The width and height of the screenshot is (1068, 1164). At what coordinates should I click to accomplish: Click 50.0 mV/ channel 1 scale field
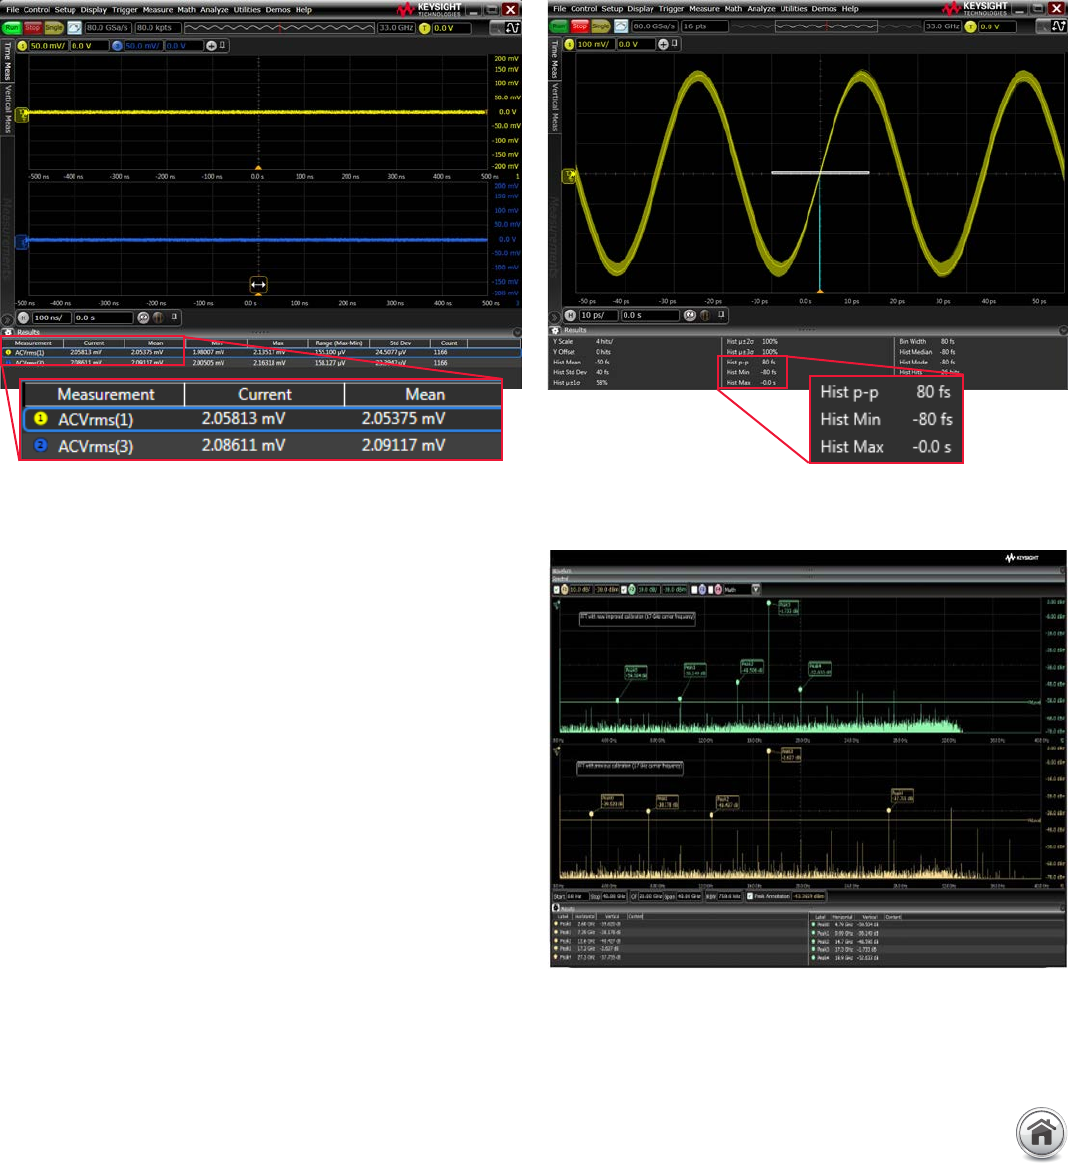(48, 46)
